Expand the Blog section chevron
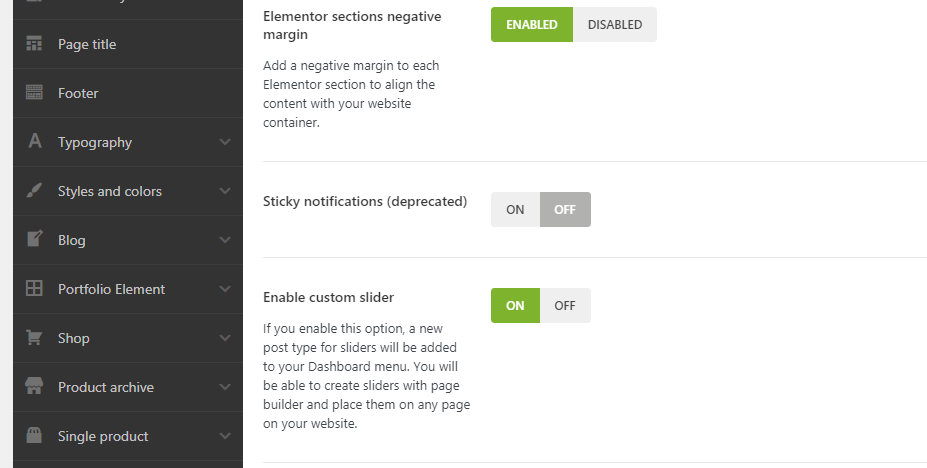 tap(225, 240)
